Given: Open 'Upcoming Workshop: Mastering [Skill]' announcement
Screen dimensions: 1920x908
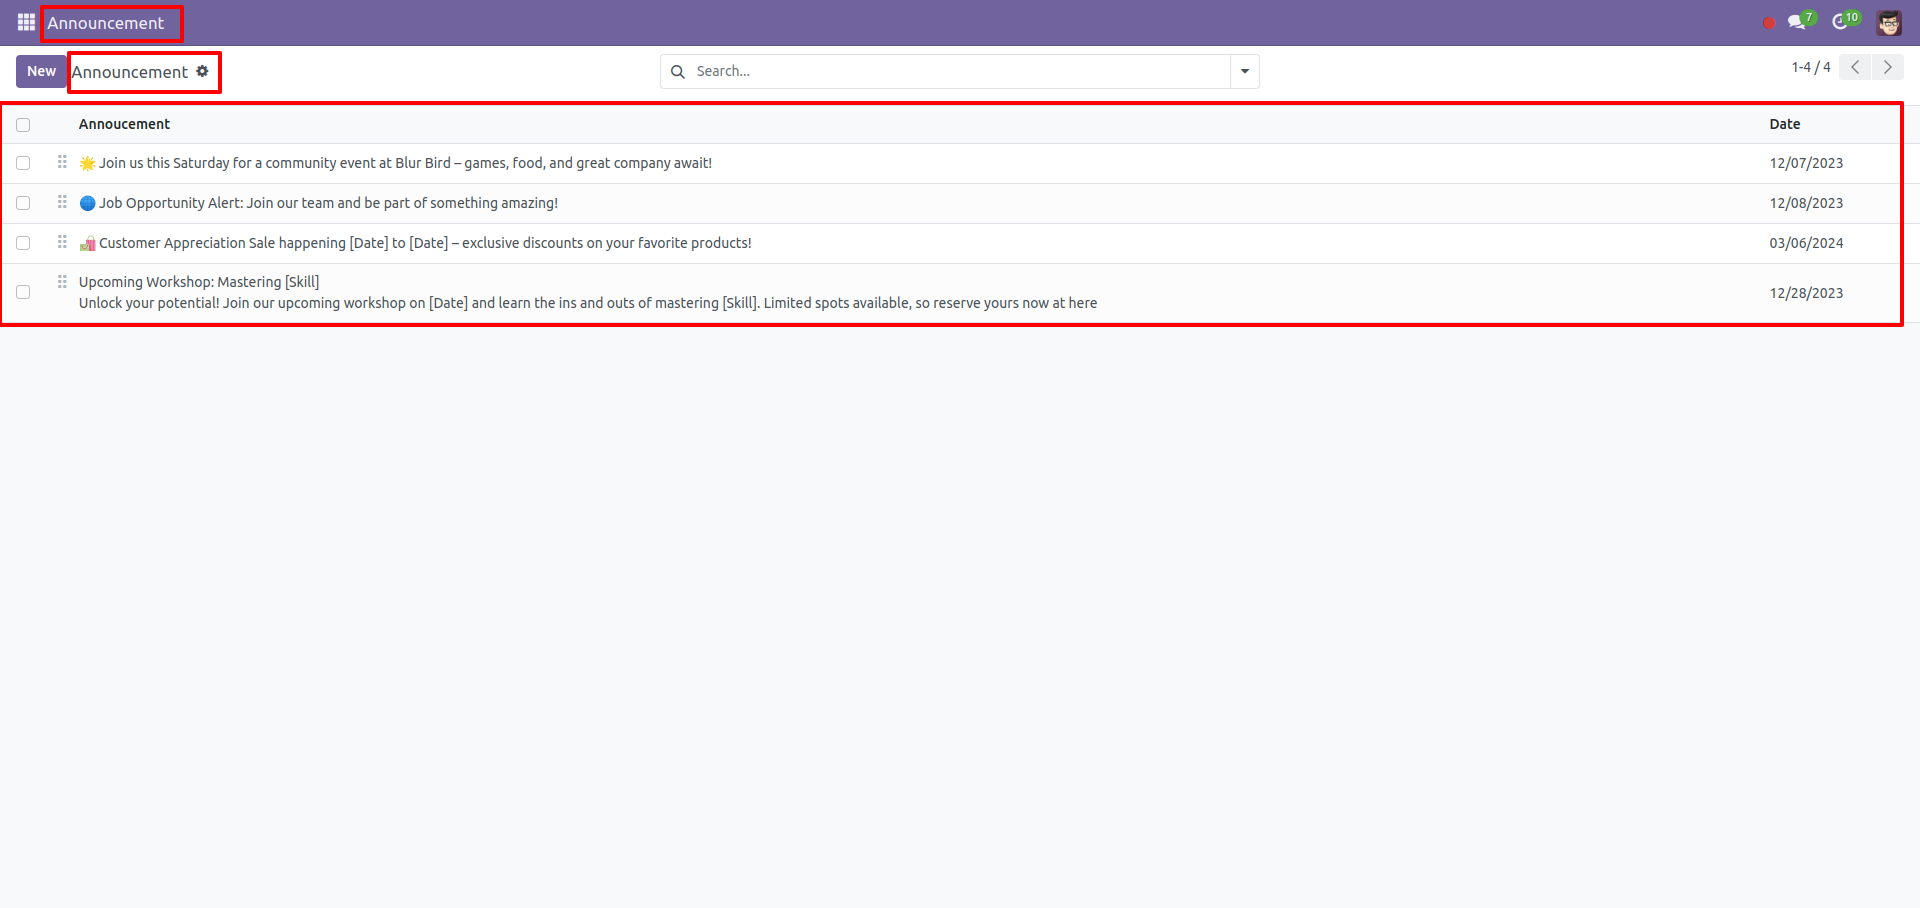Looking at the screenshot, I should click(x=588, y=292).
